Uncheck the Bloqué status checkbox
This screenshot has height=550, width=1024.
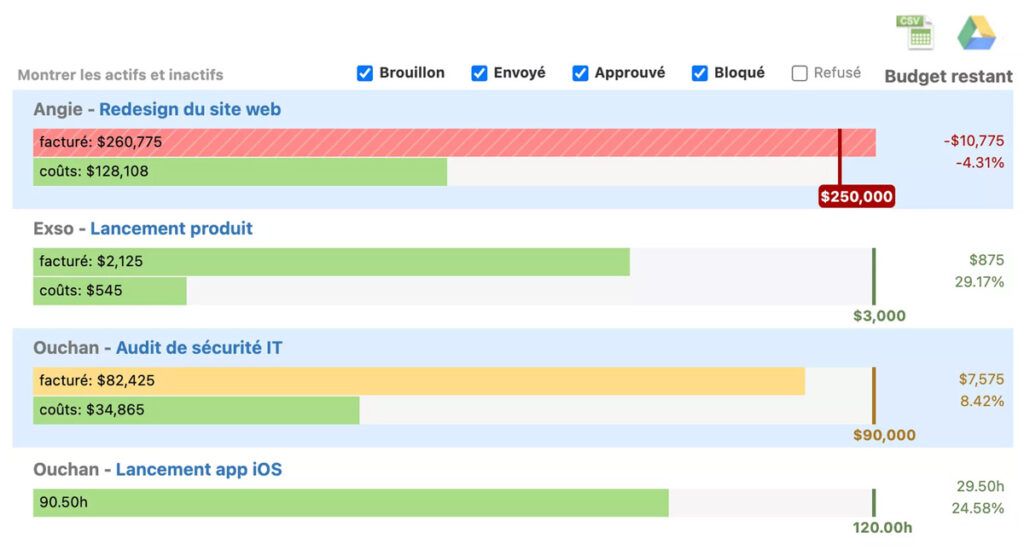[x=700, y=73]
